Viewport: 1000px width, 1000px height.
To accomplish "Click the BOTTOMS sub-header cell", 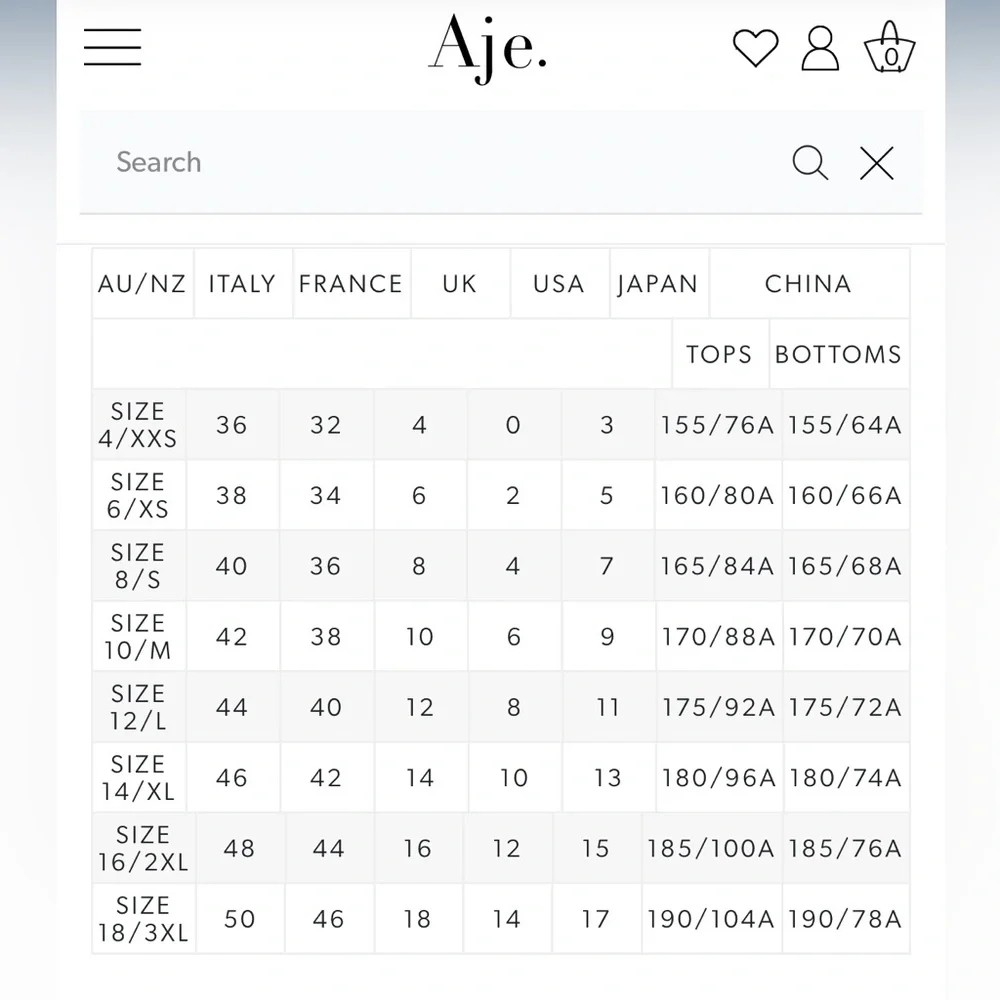I will (839, 354).
